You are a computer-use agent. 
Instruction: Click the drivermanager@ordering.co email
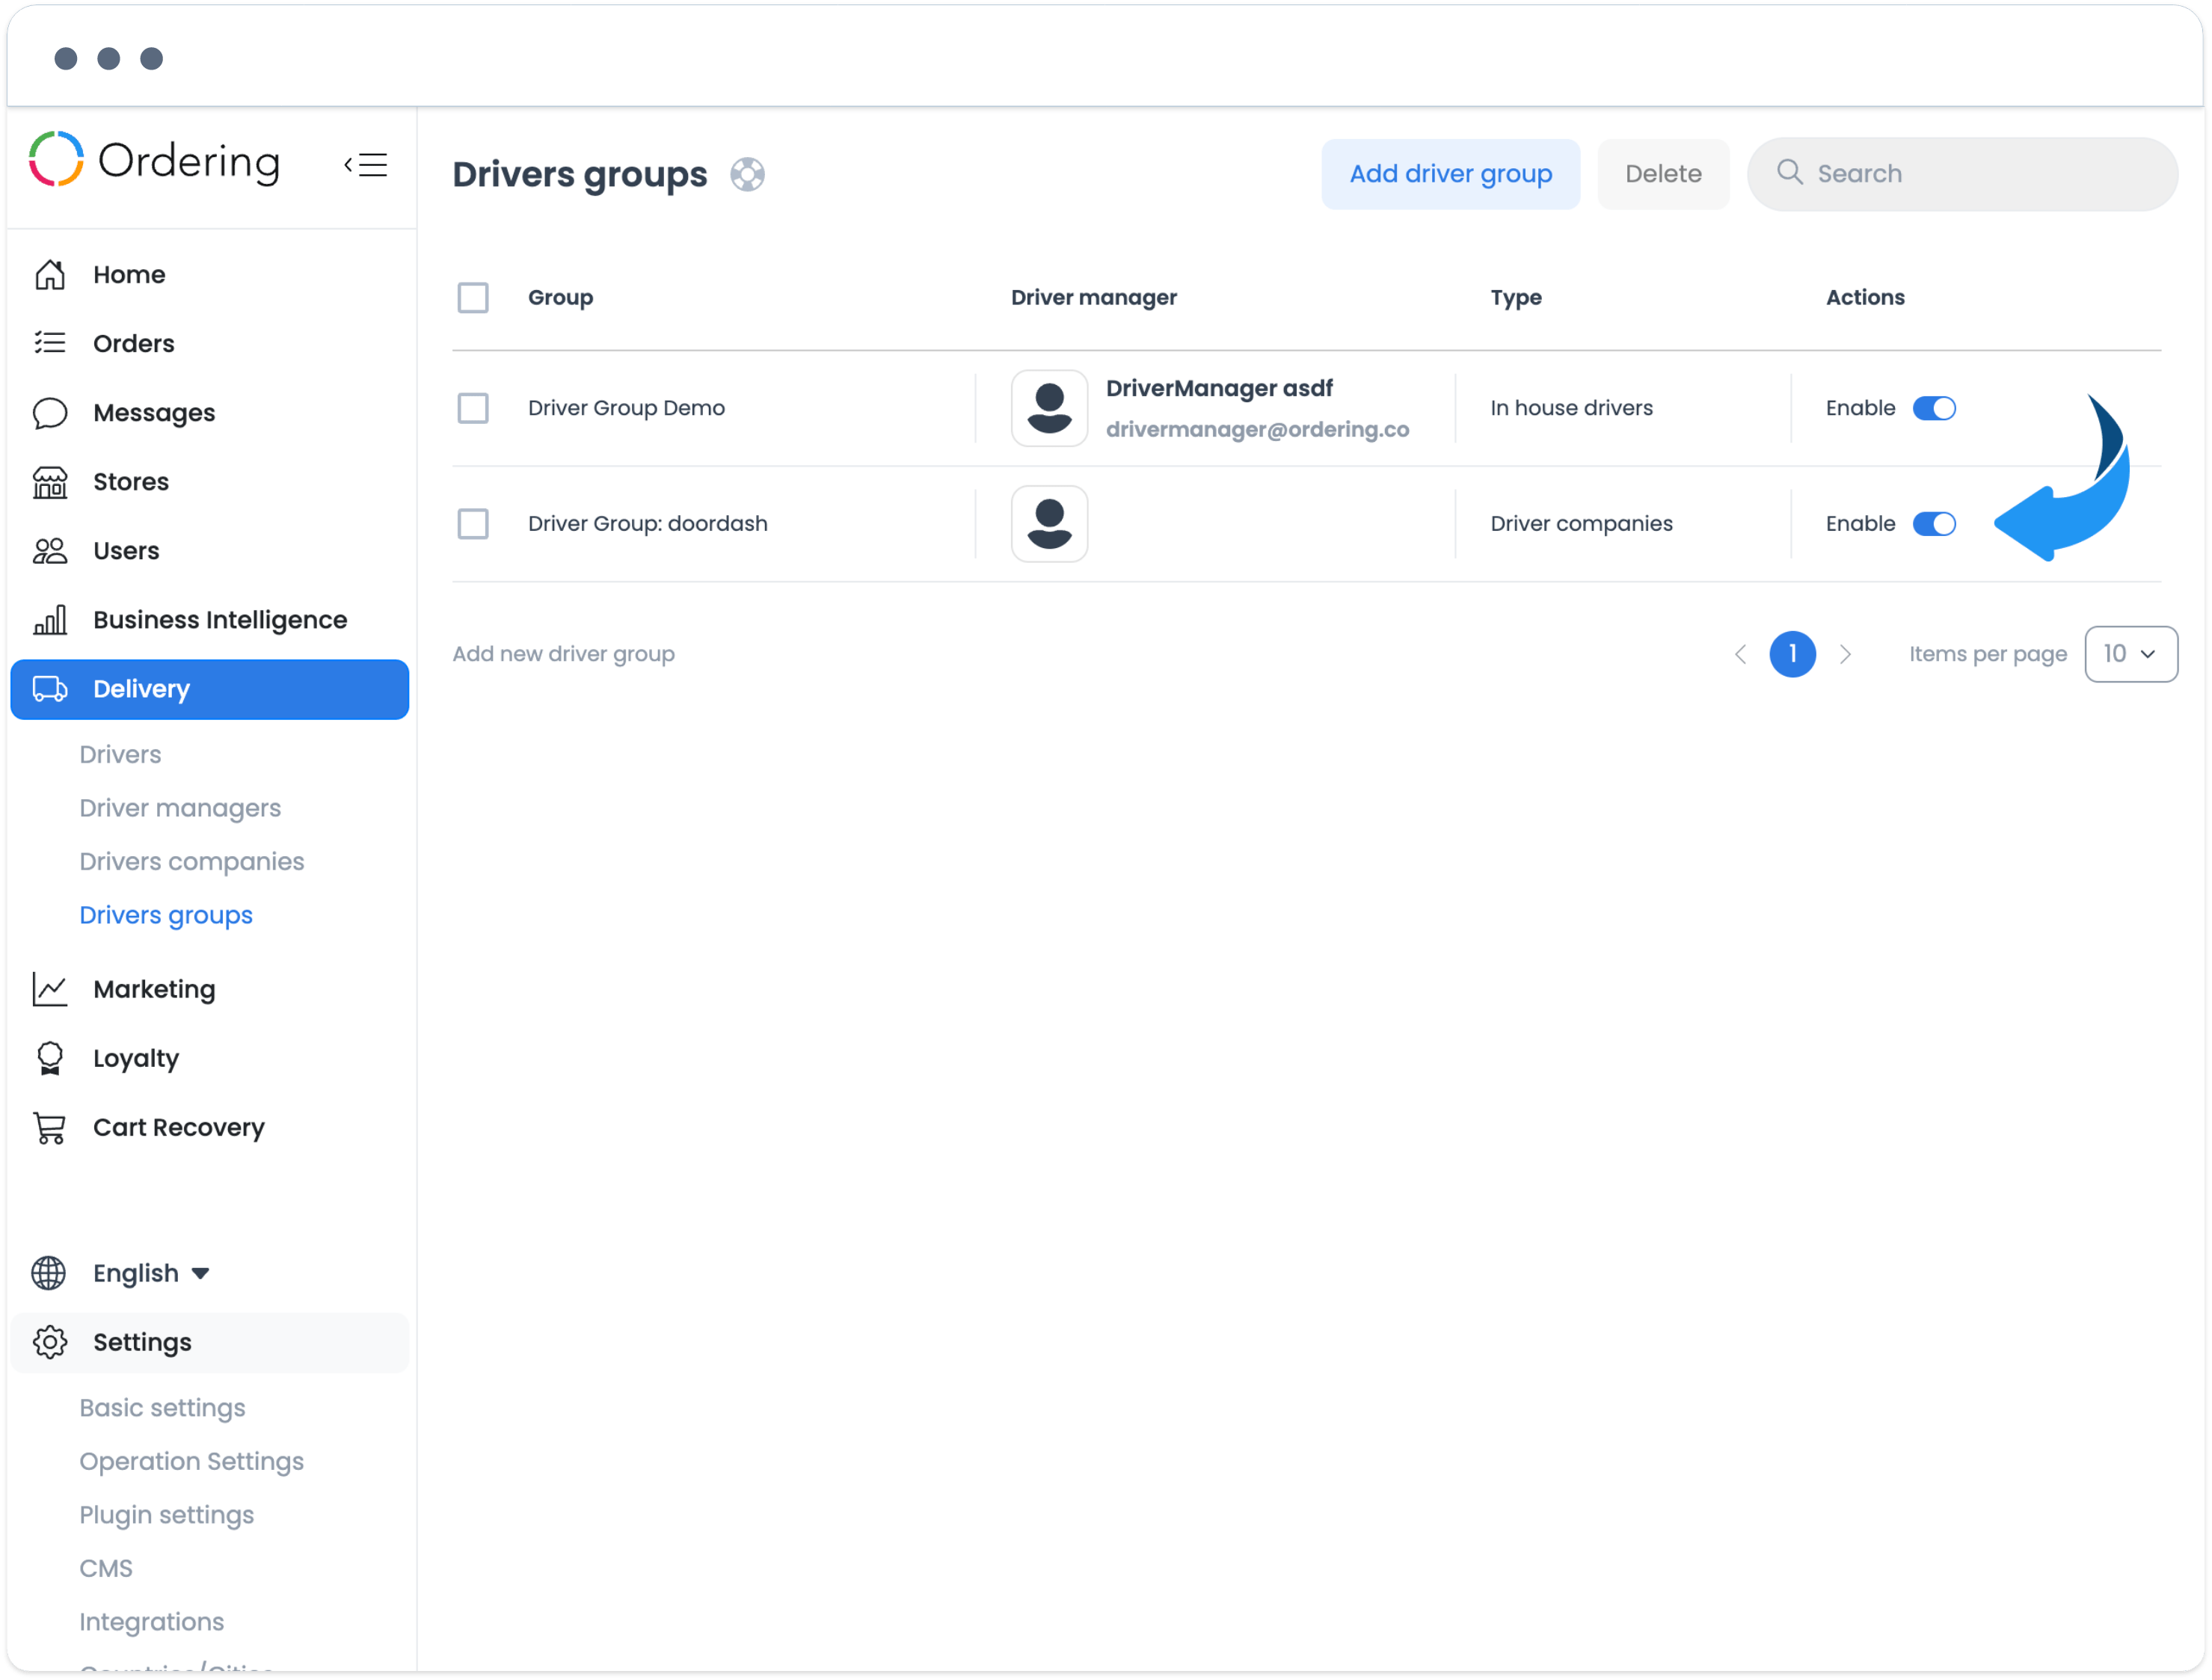pos(1257,429)
